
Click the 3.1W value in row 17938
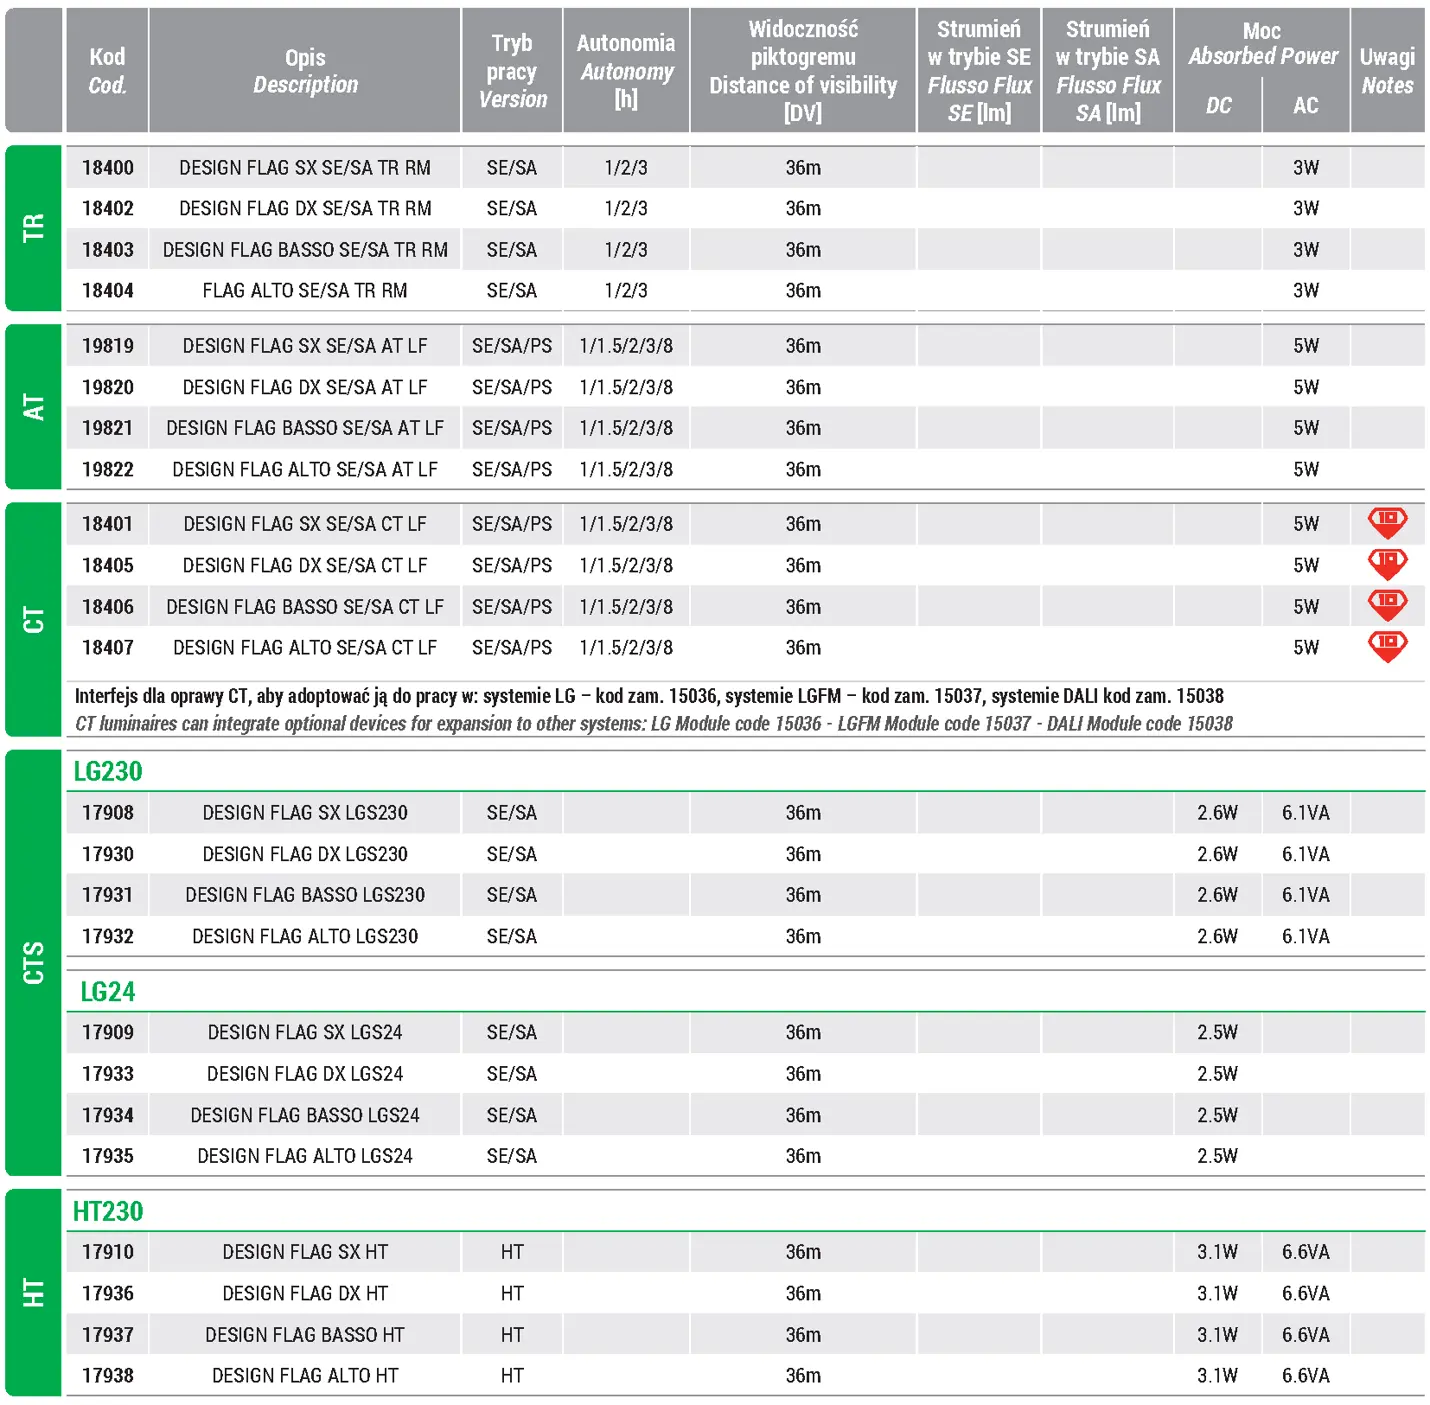coord(1218,1376)
